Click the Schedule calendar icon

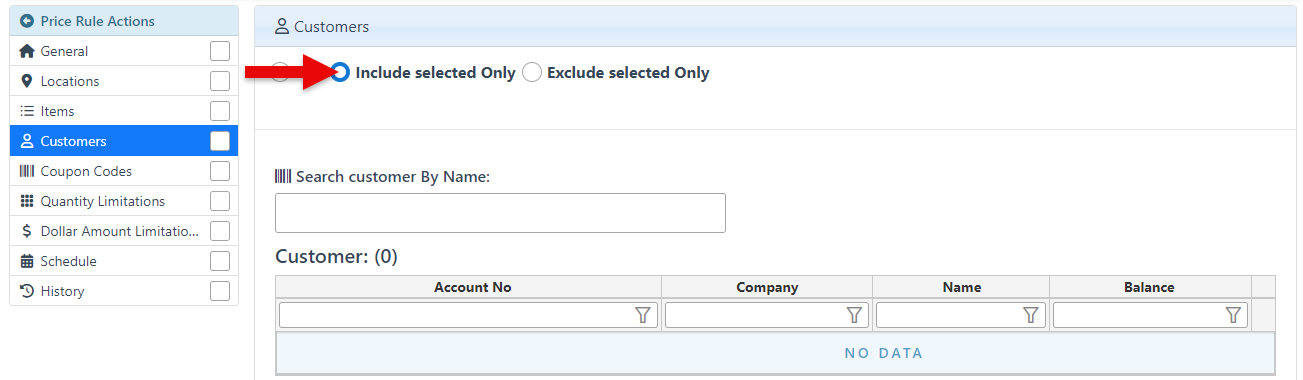27,261
